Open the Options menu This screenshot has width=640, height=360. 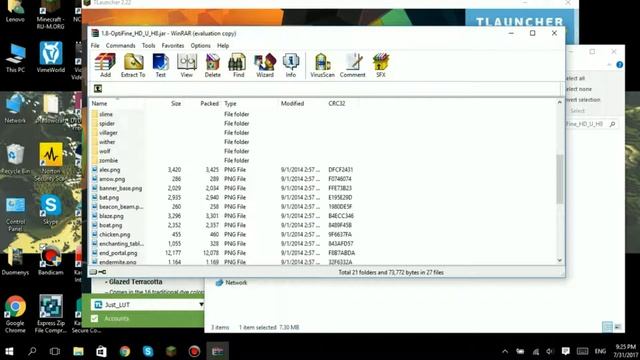coord(200,46)
